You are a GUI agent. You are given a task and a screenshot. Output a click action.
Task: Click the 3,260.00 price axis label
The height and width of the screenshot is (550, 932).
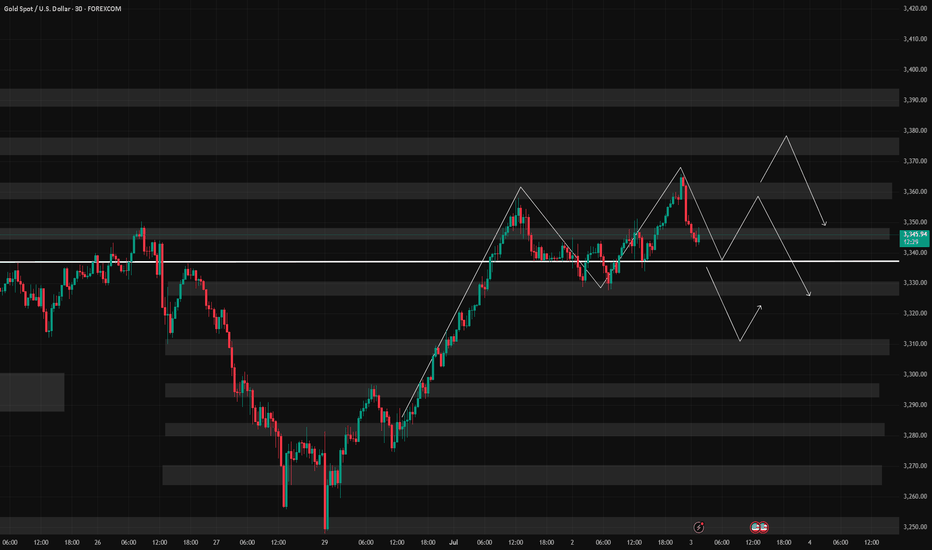click(x=915, y=496)
